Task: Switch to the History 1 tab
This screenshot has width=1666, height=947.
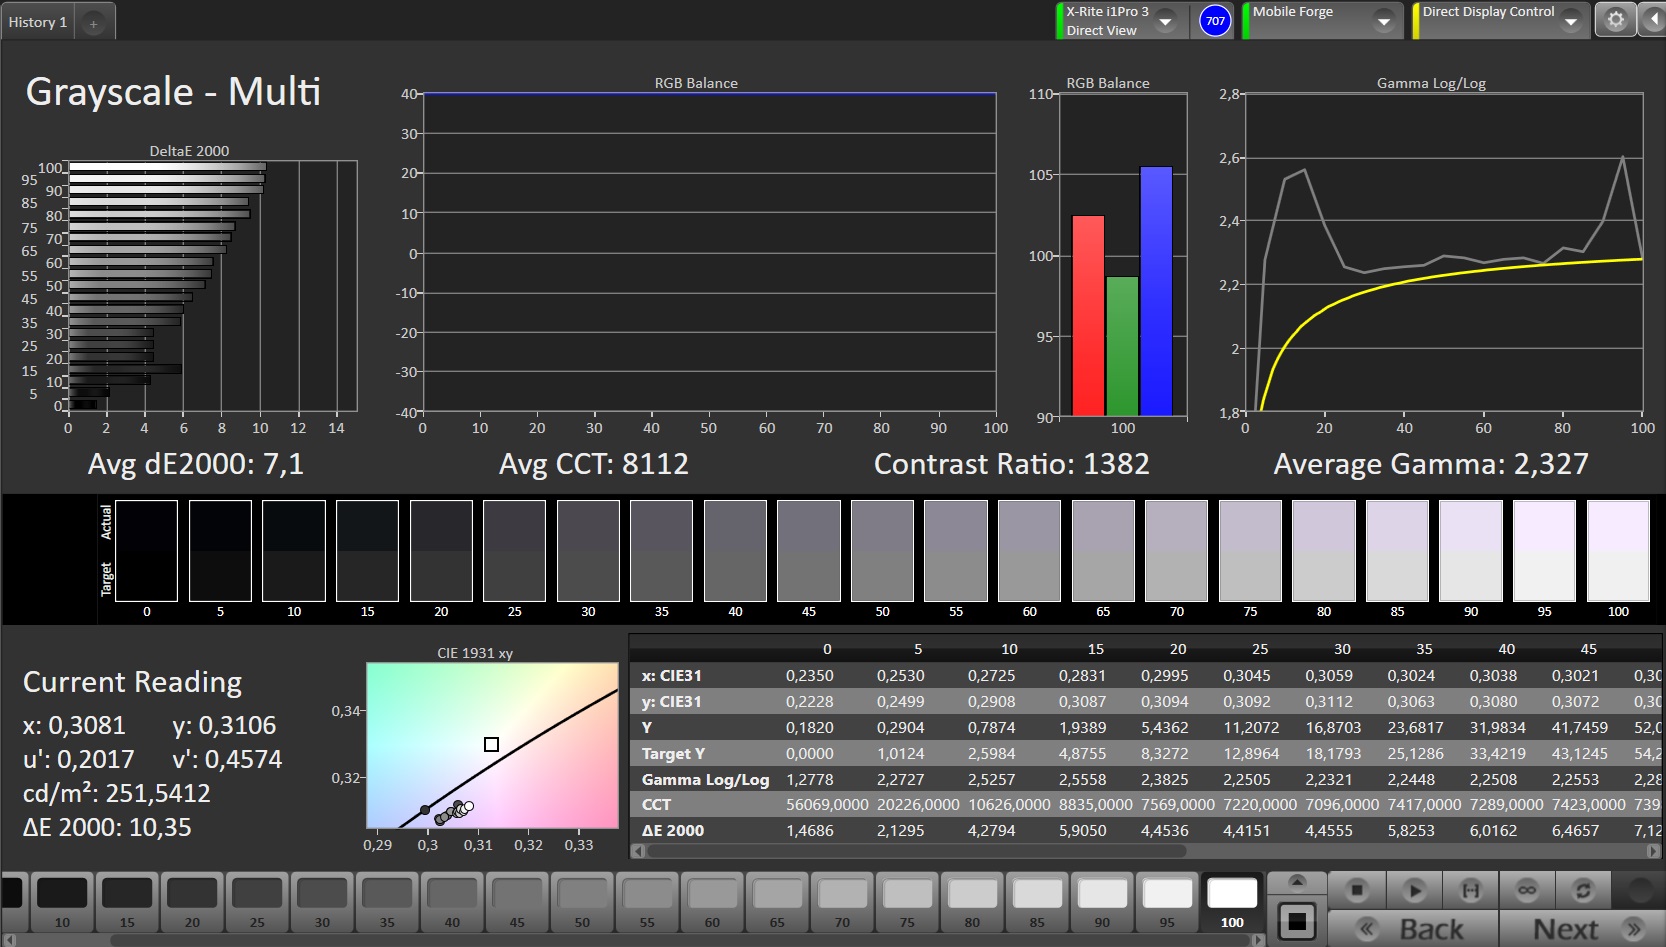Action: pyautogui.click(x=38, y=22)
